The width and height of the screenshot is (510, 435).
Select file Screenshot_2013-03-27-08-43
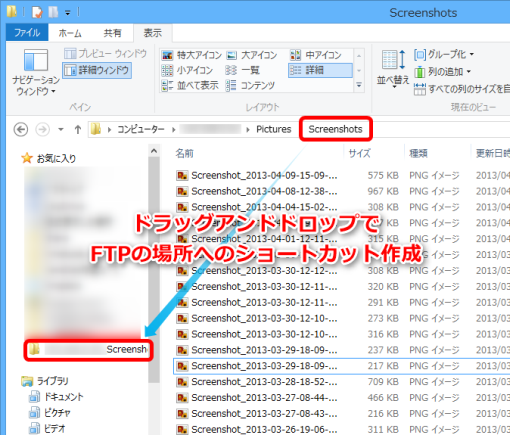click(x=264, y=414)
